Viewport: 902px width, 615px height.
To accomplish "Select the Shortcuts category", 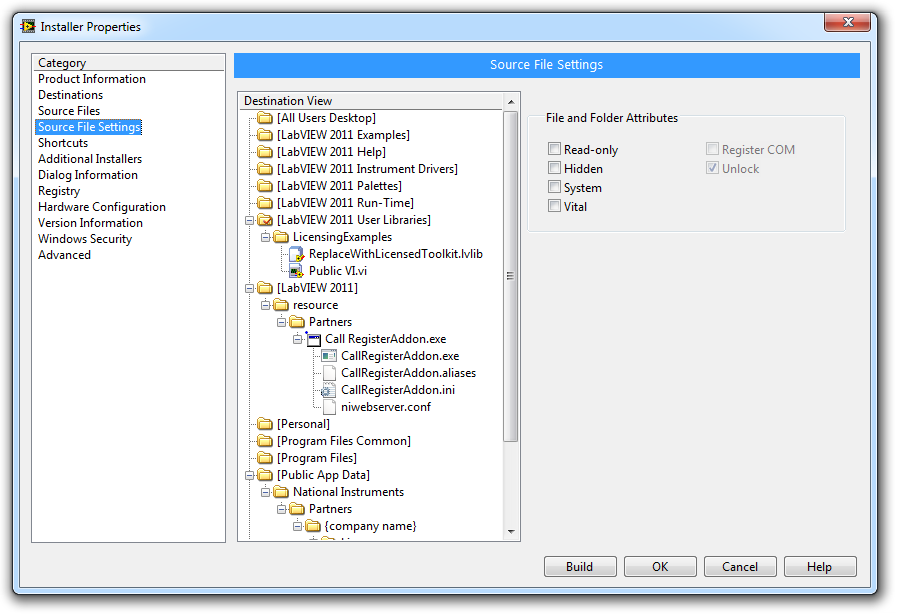I will pyautogui.click(x=63, y=143).
